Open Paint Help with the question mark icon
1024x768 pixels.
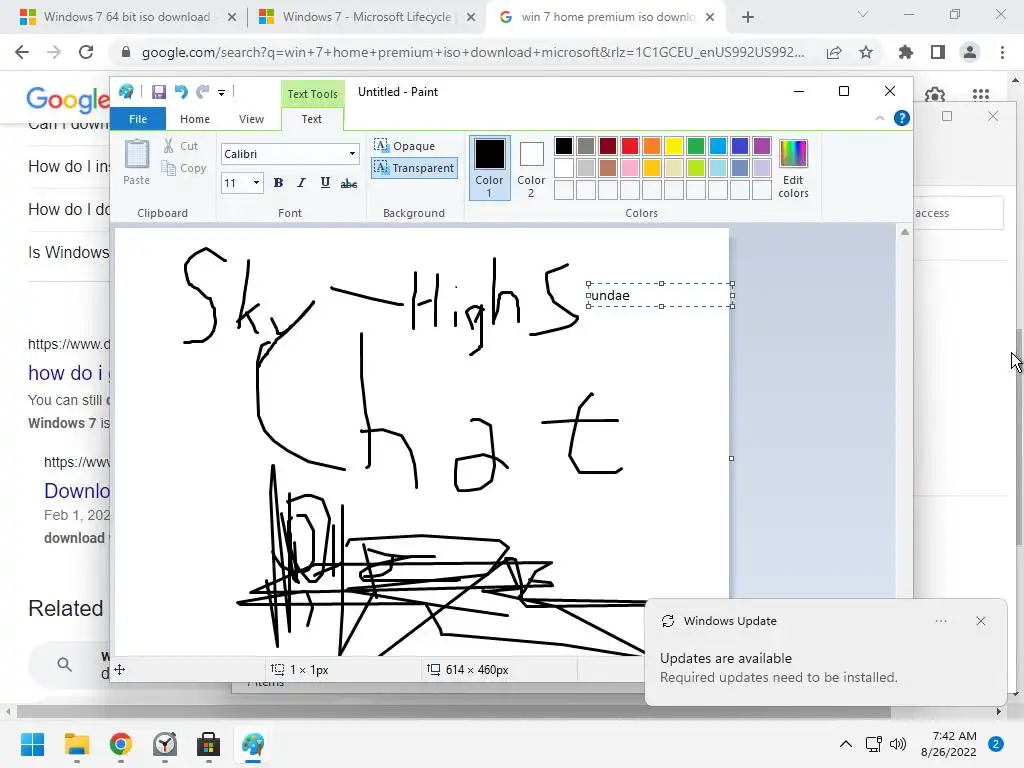click(x=902, y=118)
